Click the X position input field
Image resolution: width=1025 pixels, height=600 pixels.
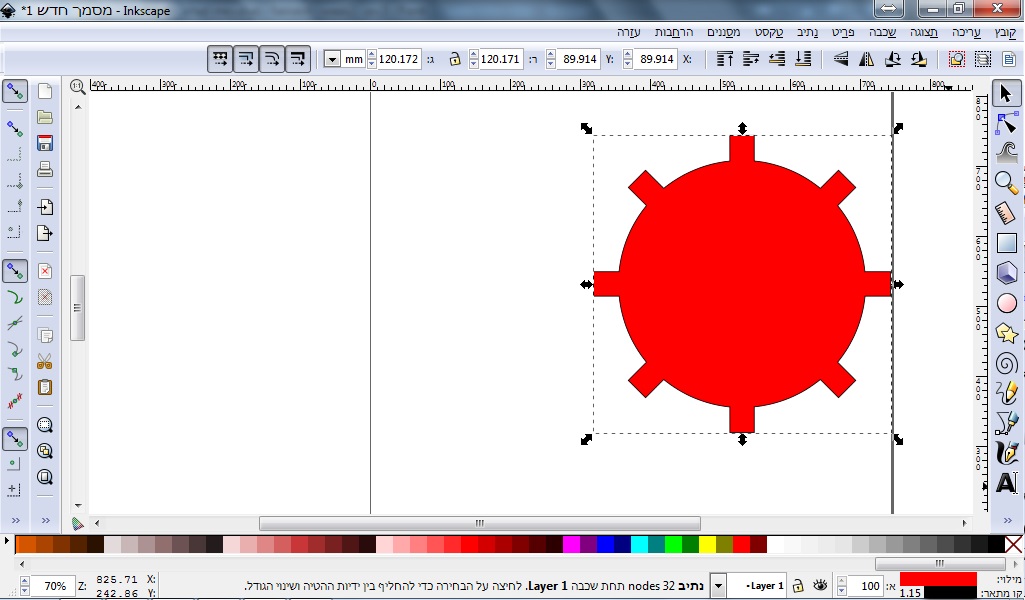pyautogui.click(x=656, y=59)
